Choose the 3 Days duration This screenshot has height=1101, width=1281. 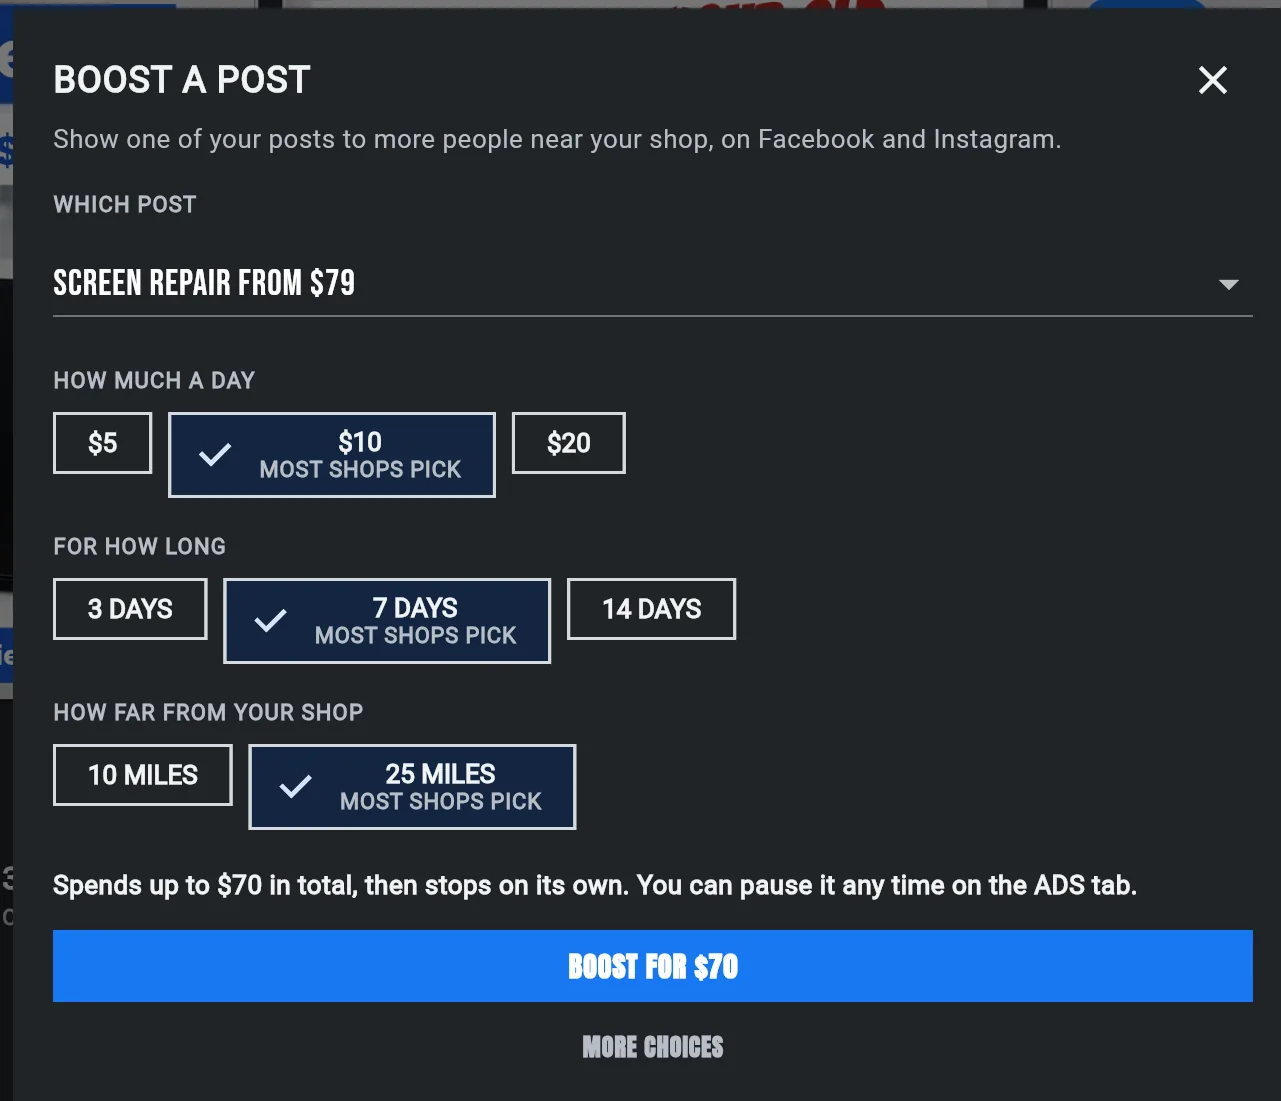point(130,609)
